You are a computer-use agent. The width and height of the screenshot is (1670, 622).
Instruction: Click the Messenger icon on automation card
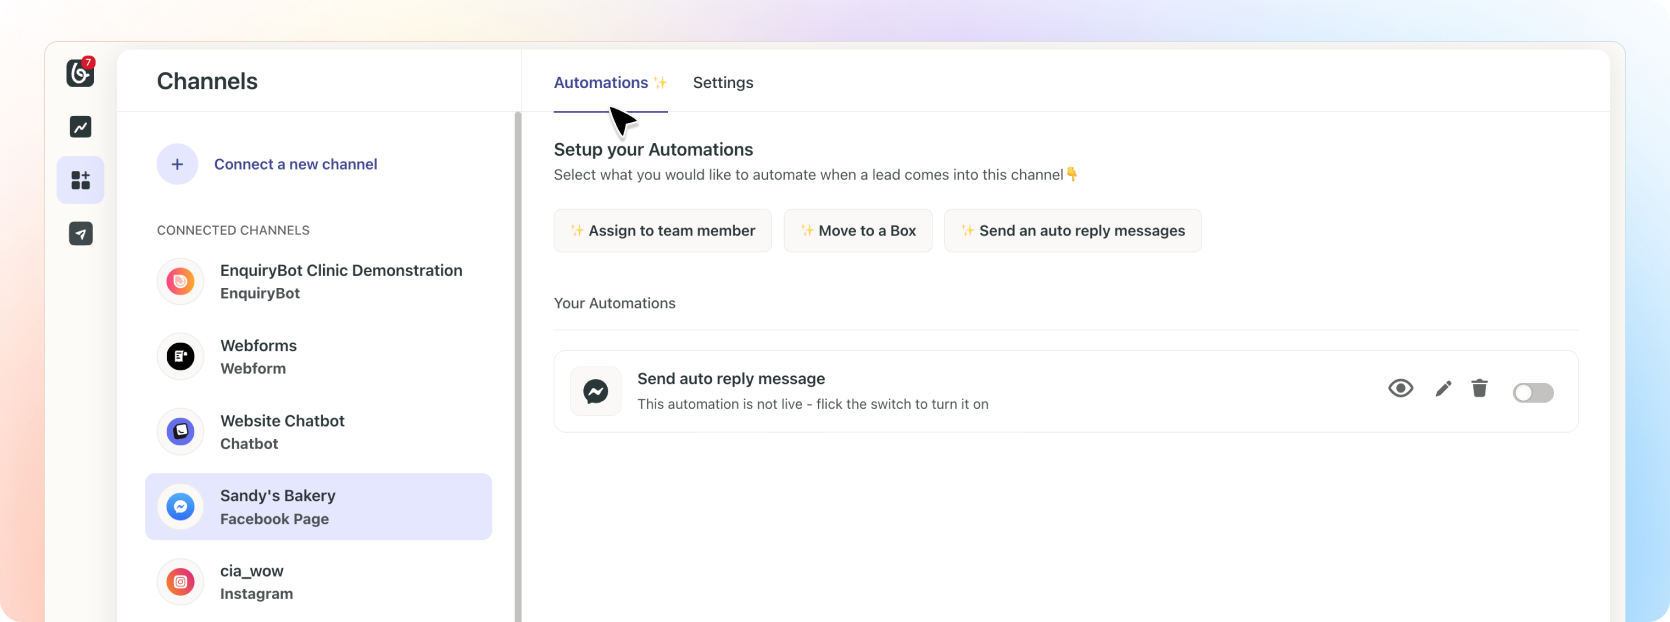pos(596,391)
